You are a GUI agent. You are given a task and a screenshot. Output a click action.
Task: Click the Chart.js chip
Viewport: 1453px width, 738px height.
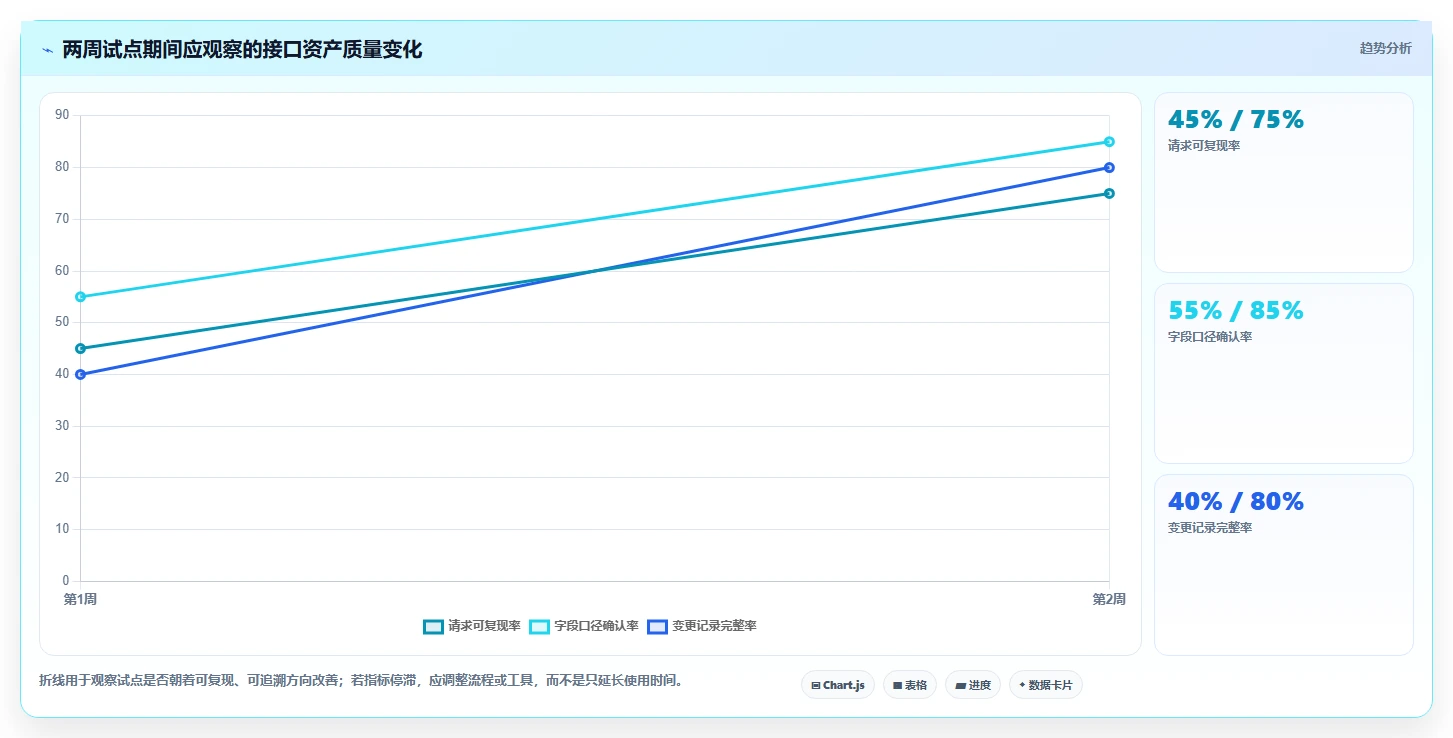pyautogui.click(x=838, y=685)
